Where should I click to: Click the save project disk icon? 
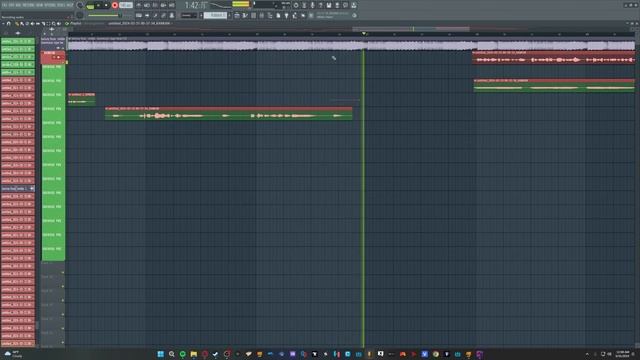tap(329, 5)
